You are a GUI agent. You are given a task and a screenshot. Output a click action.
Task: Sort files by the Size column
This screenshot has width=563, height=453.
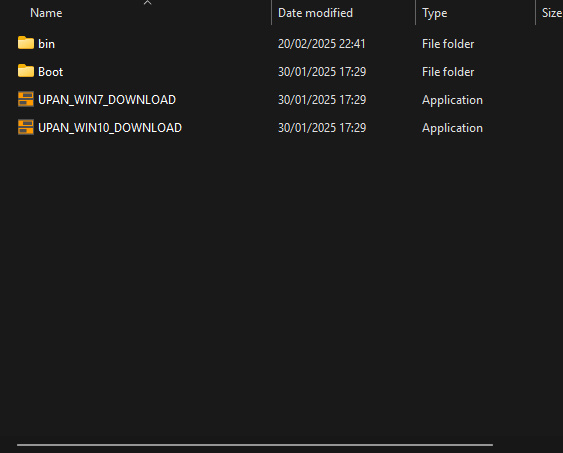point(552,13)
